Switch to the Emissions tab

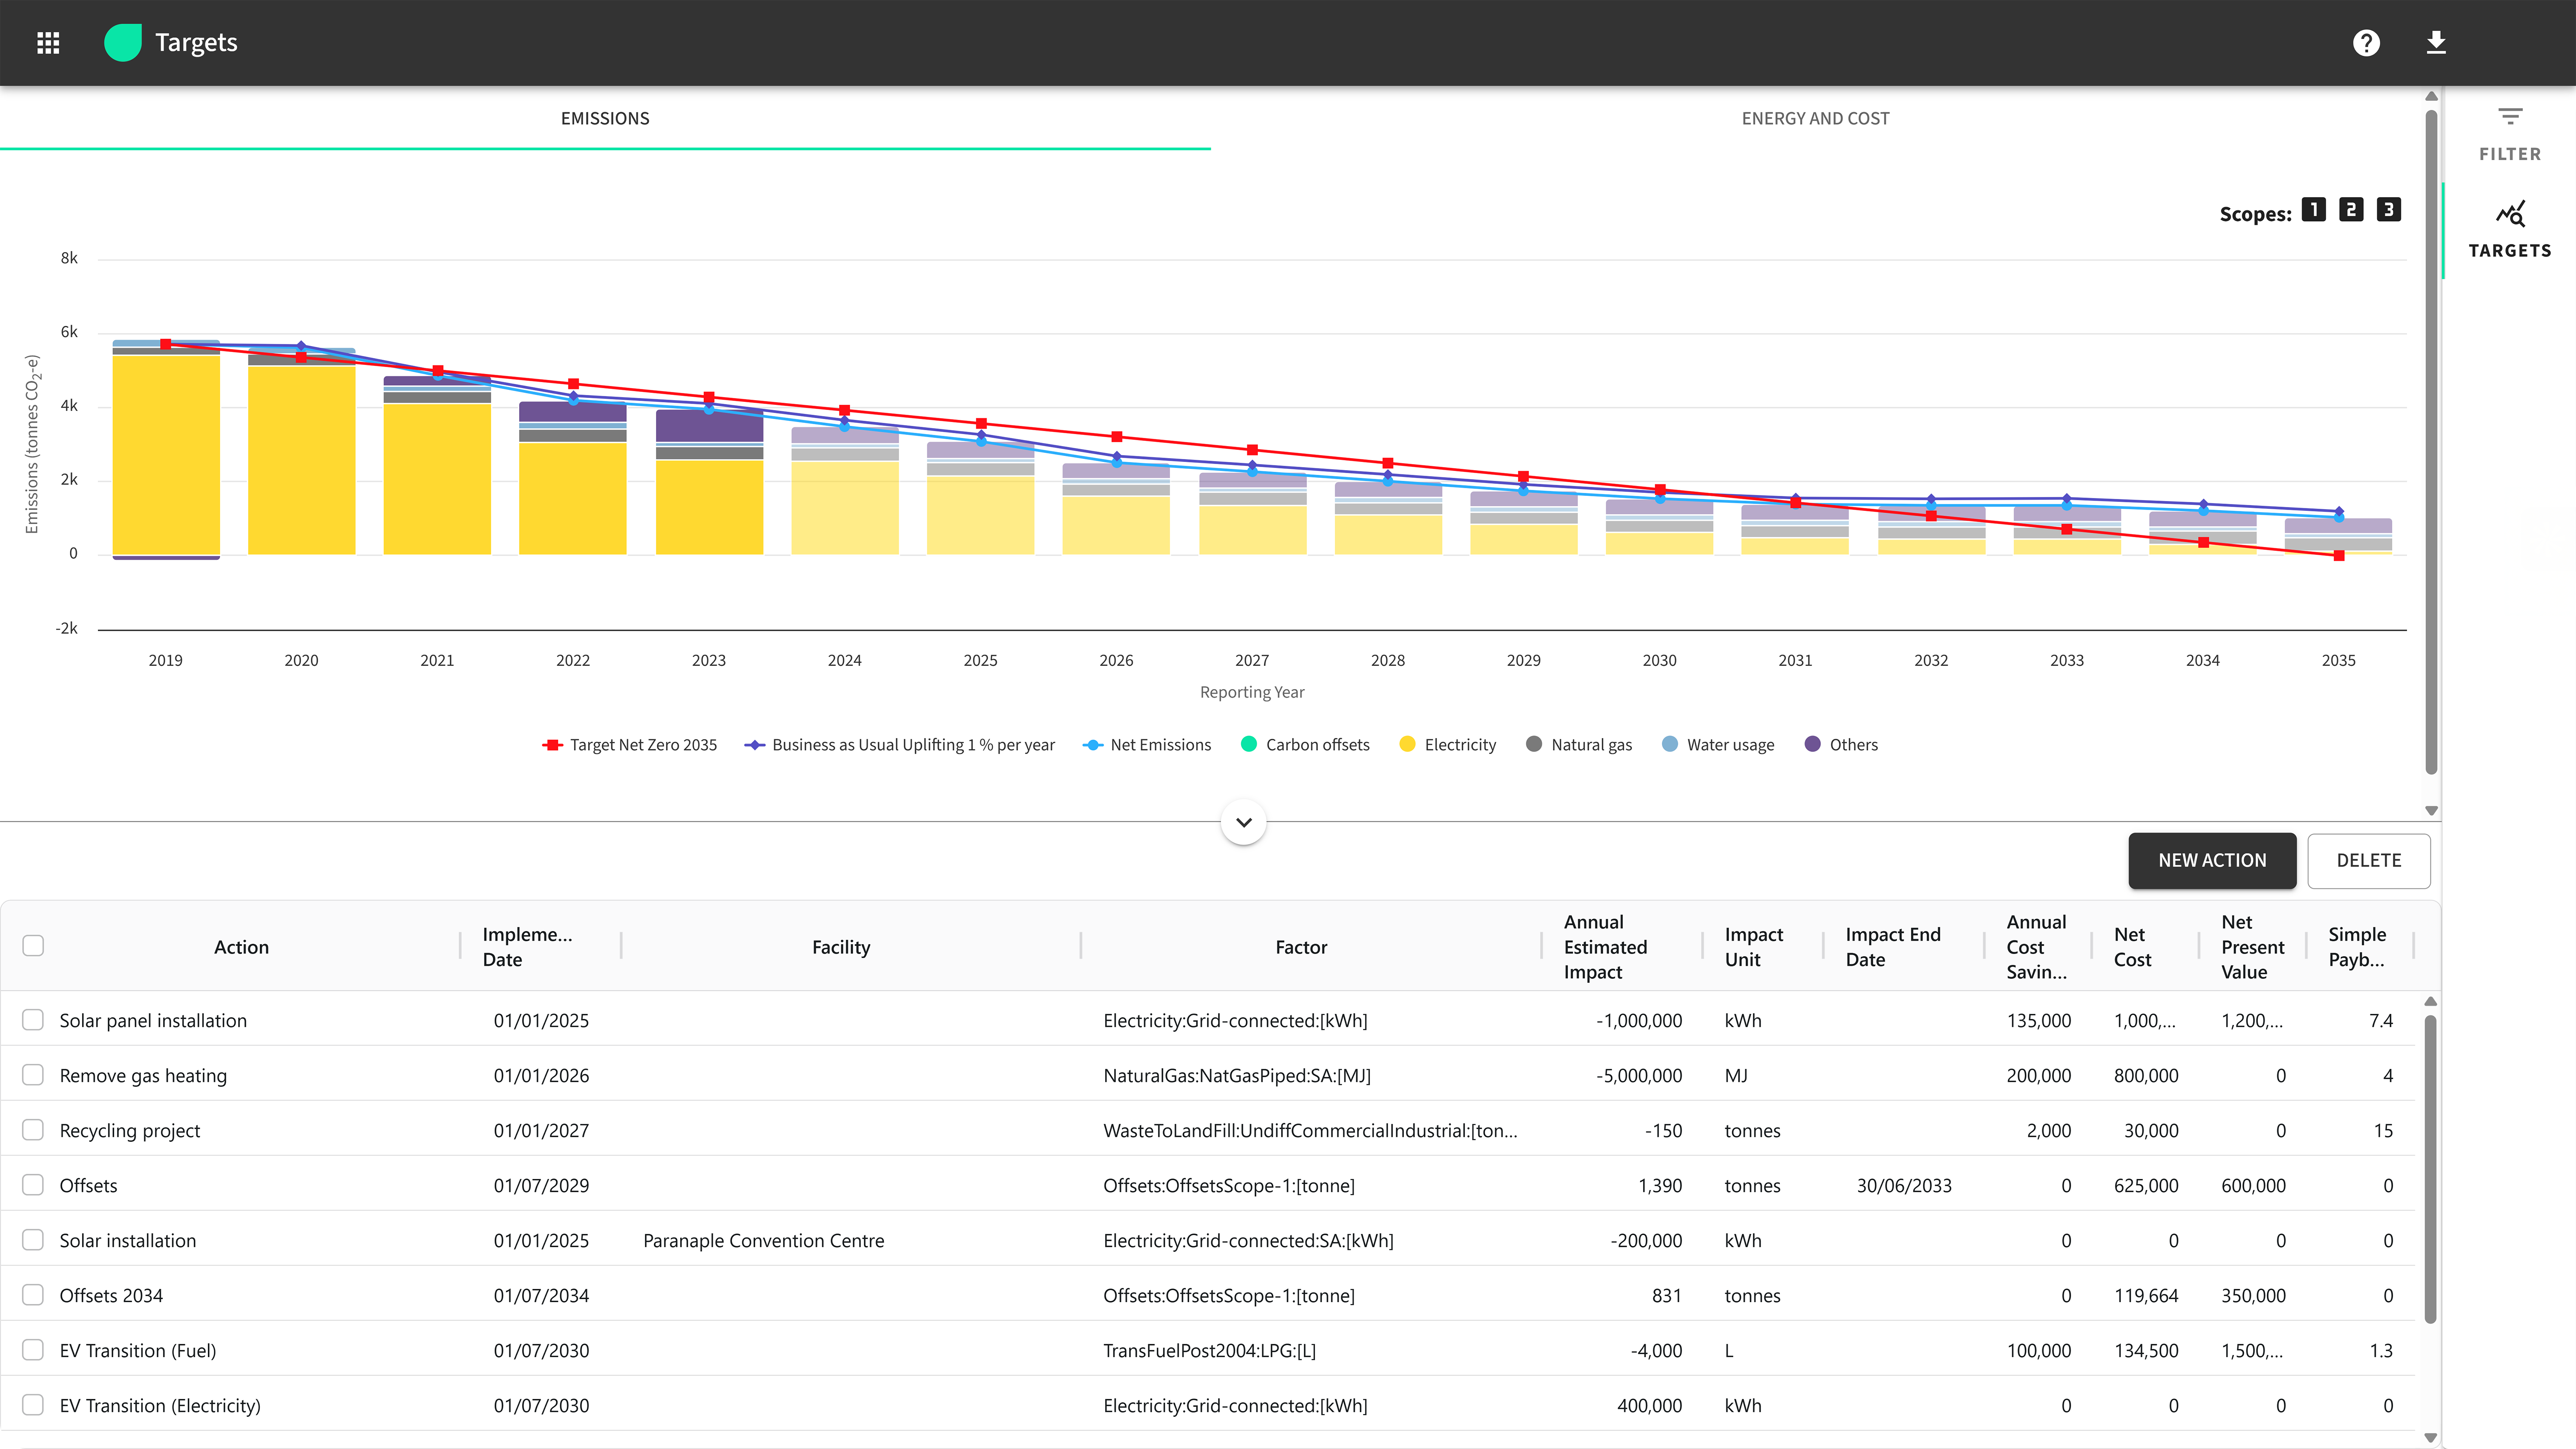pos(605,118)
